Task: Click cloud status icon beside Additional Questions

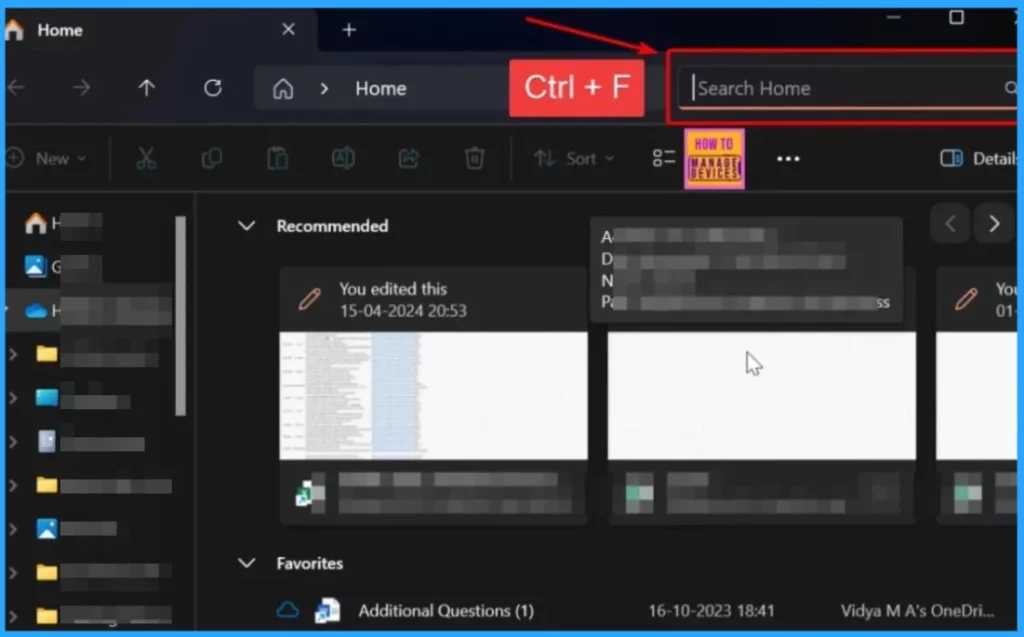Action: point(287,610)
